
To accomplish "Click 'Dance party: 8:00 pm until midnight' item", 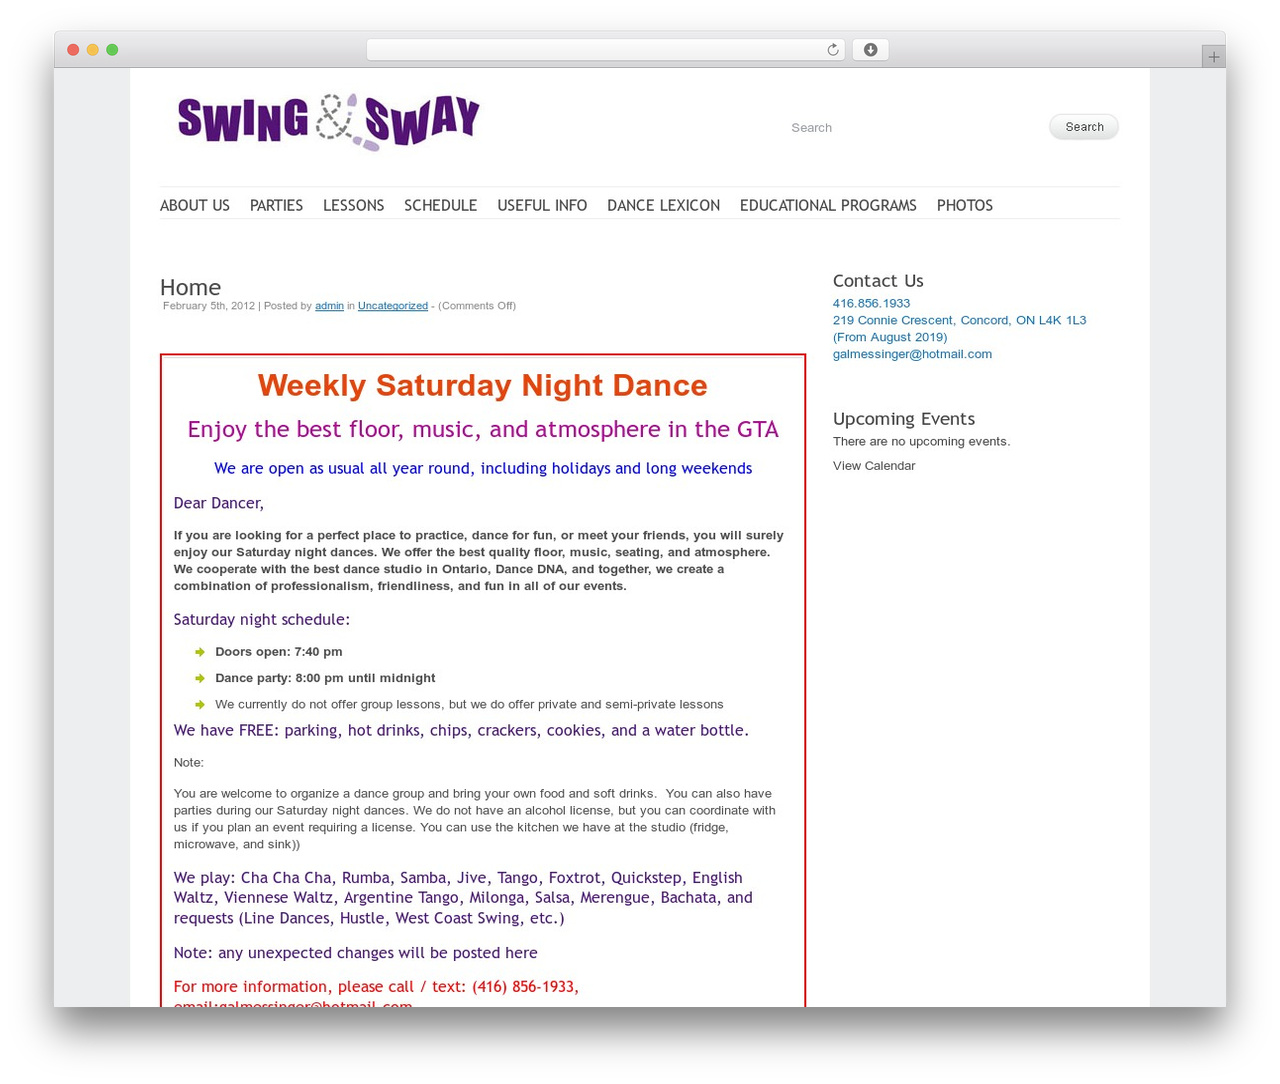I will click(325, 678).
